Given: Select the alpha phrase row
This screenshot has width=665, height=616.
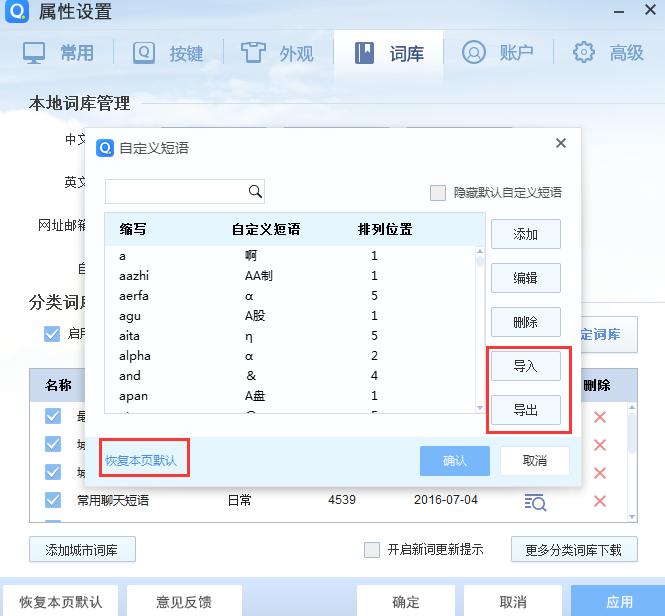Looking at the screenshot, I should 291,356.
